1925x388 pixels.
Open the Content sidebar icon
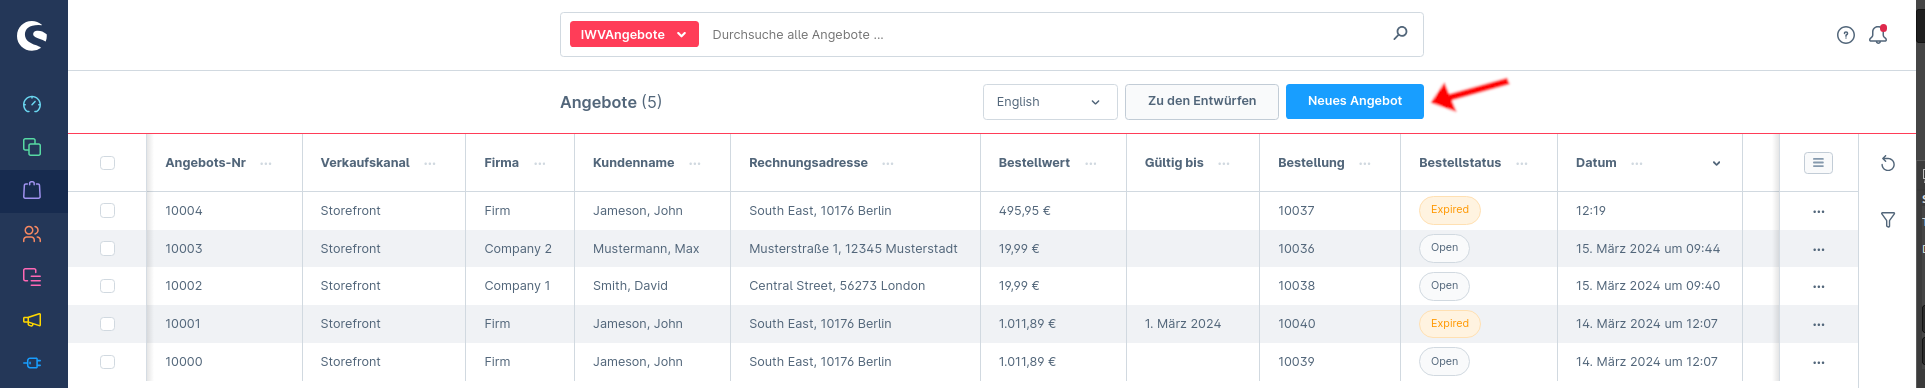(x=32, y=277)
